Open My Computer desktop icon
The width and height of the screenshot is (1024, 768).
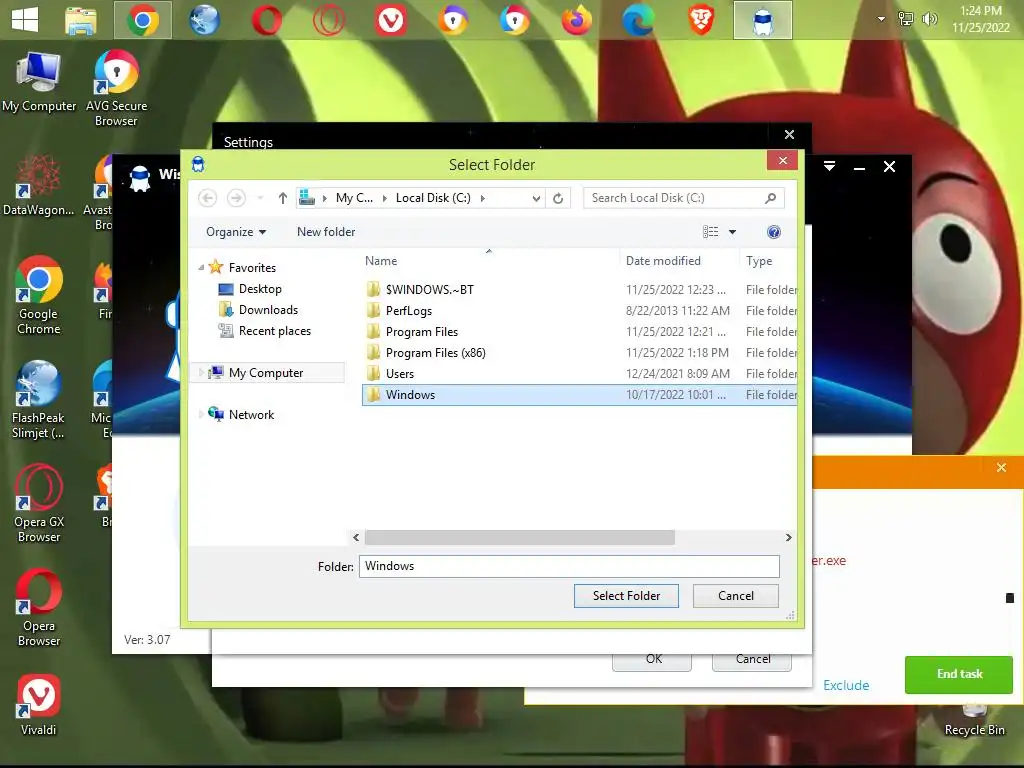[39, 82]
